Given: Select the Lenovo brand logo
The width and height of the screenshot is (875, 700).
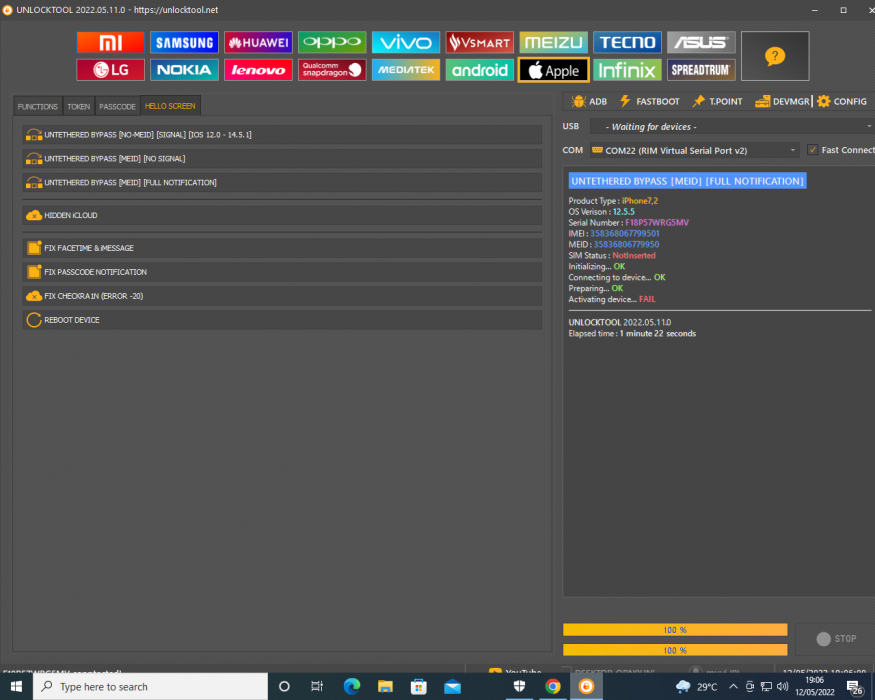Looking at the screenshot, I should tap(258, 70).
